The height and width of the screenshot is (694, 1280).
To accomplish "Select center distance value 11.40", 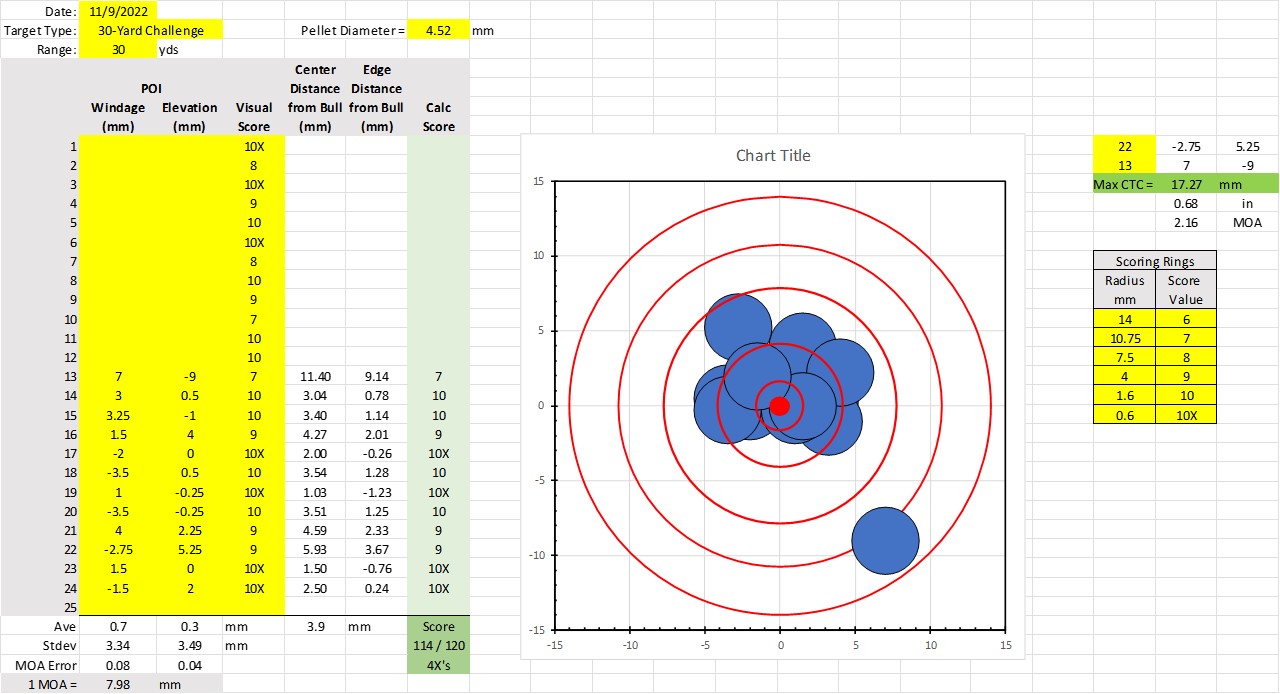I will [x=315, y=377].
